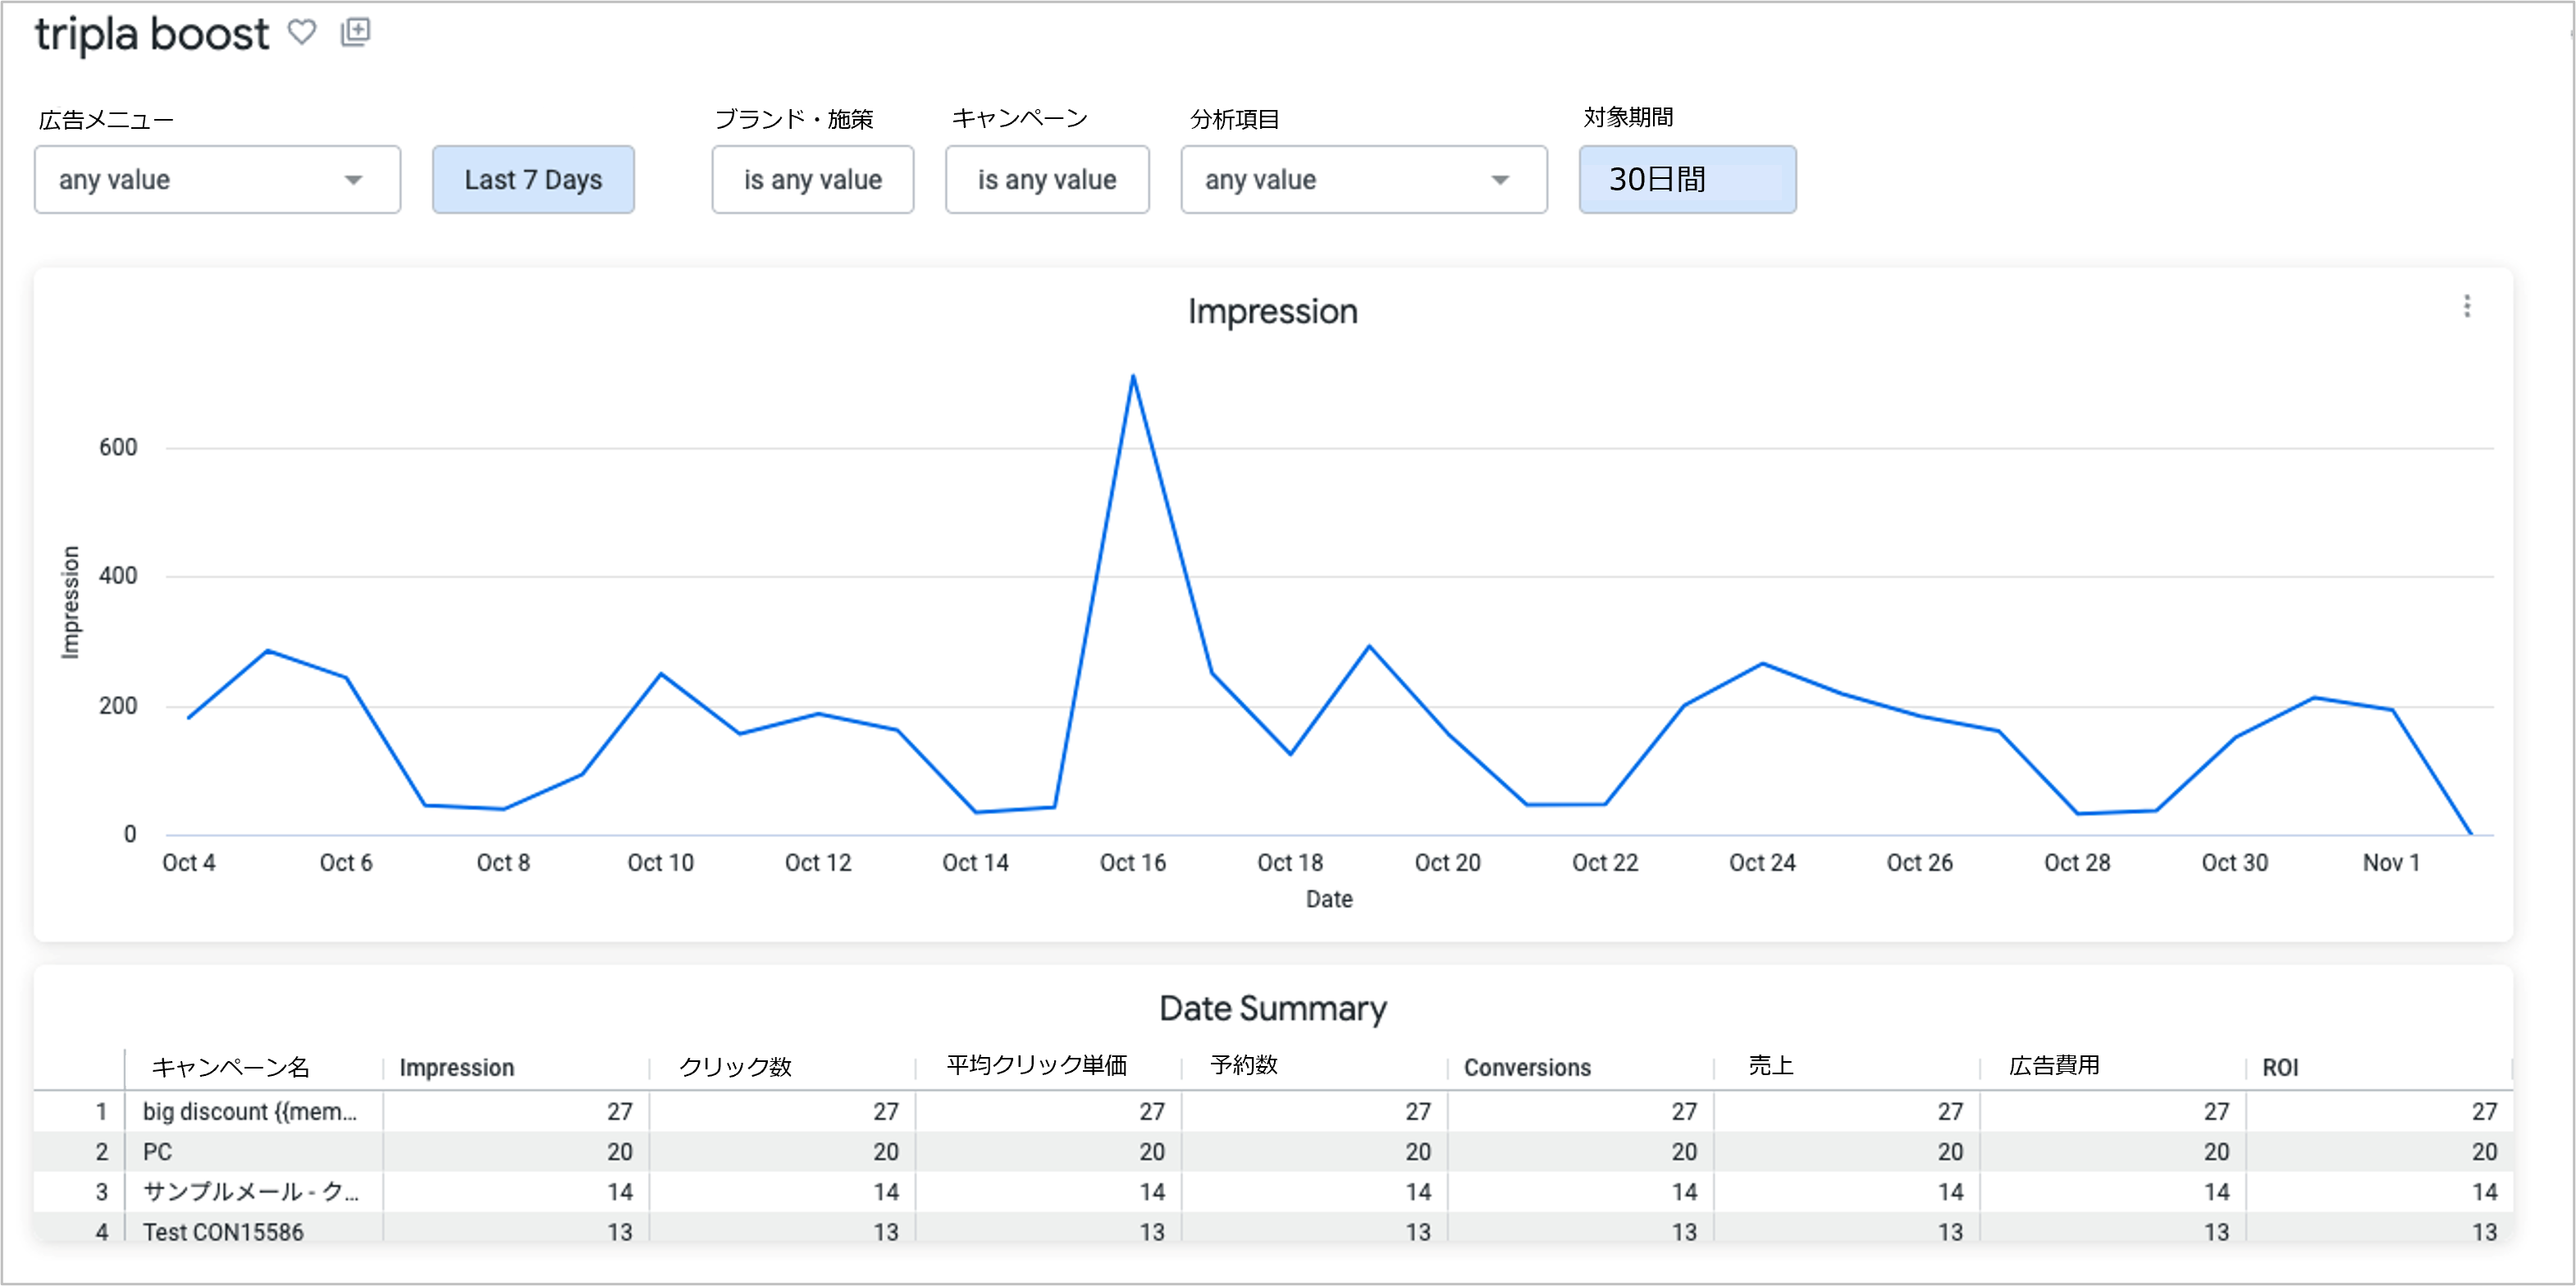Open キャンペーン is any value filter

click(x=1047, y=180)
